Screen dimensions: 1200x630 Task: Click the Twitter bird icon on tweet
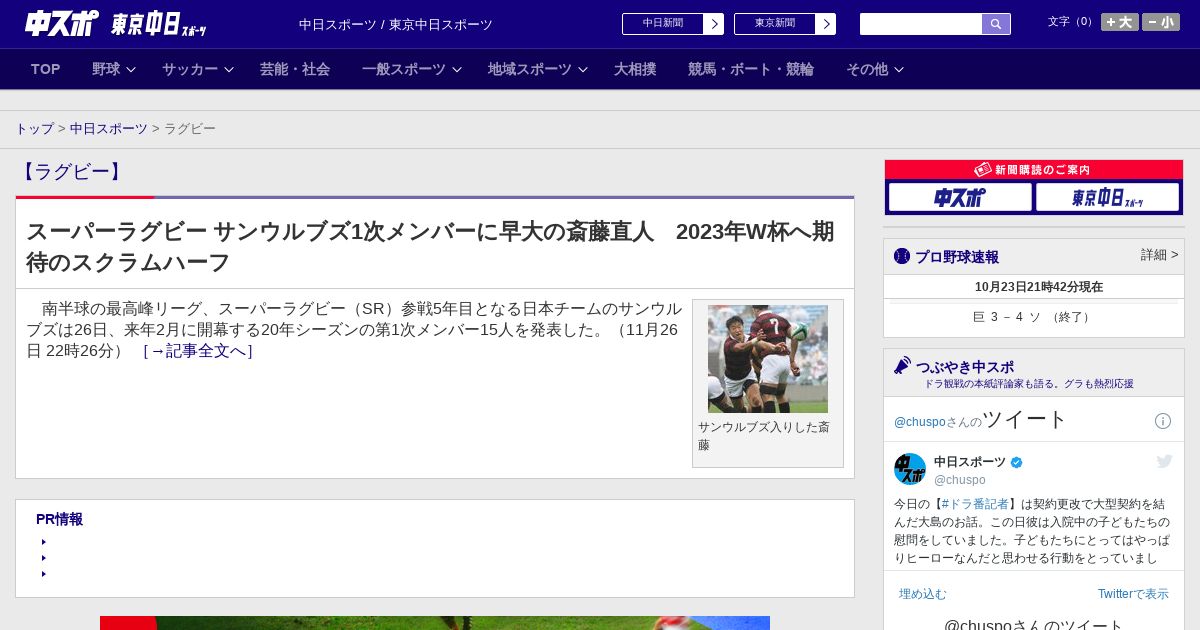pos(1164,461)
